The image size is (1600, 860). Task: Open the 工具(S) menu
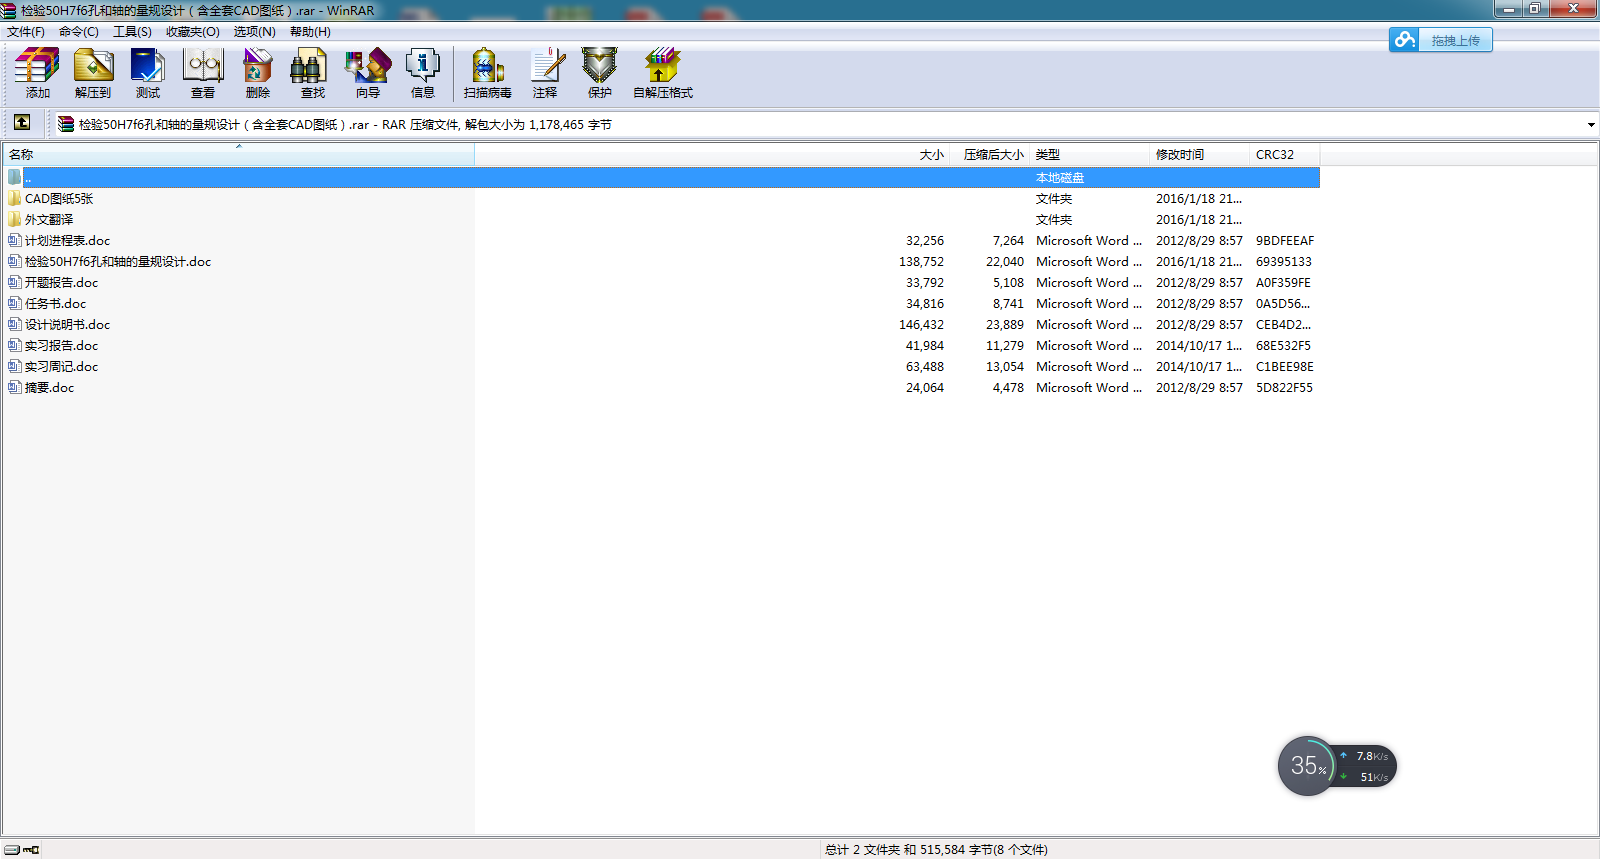132,32
